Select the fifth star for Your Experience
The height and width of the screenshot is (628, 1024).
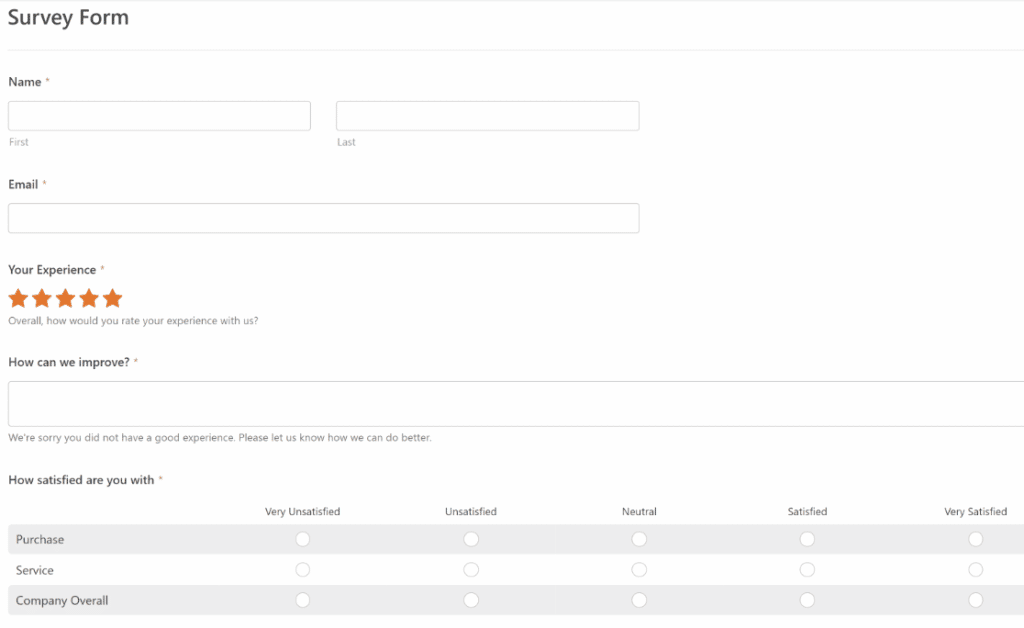111,297
